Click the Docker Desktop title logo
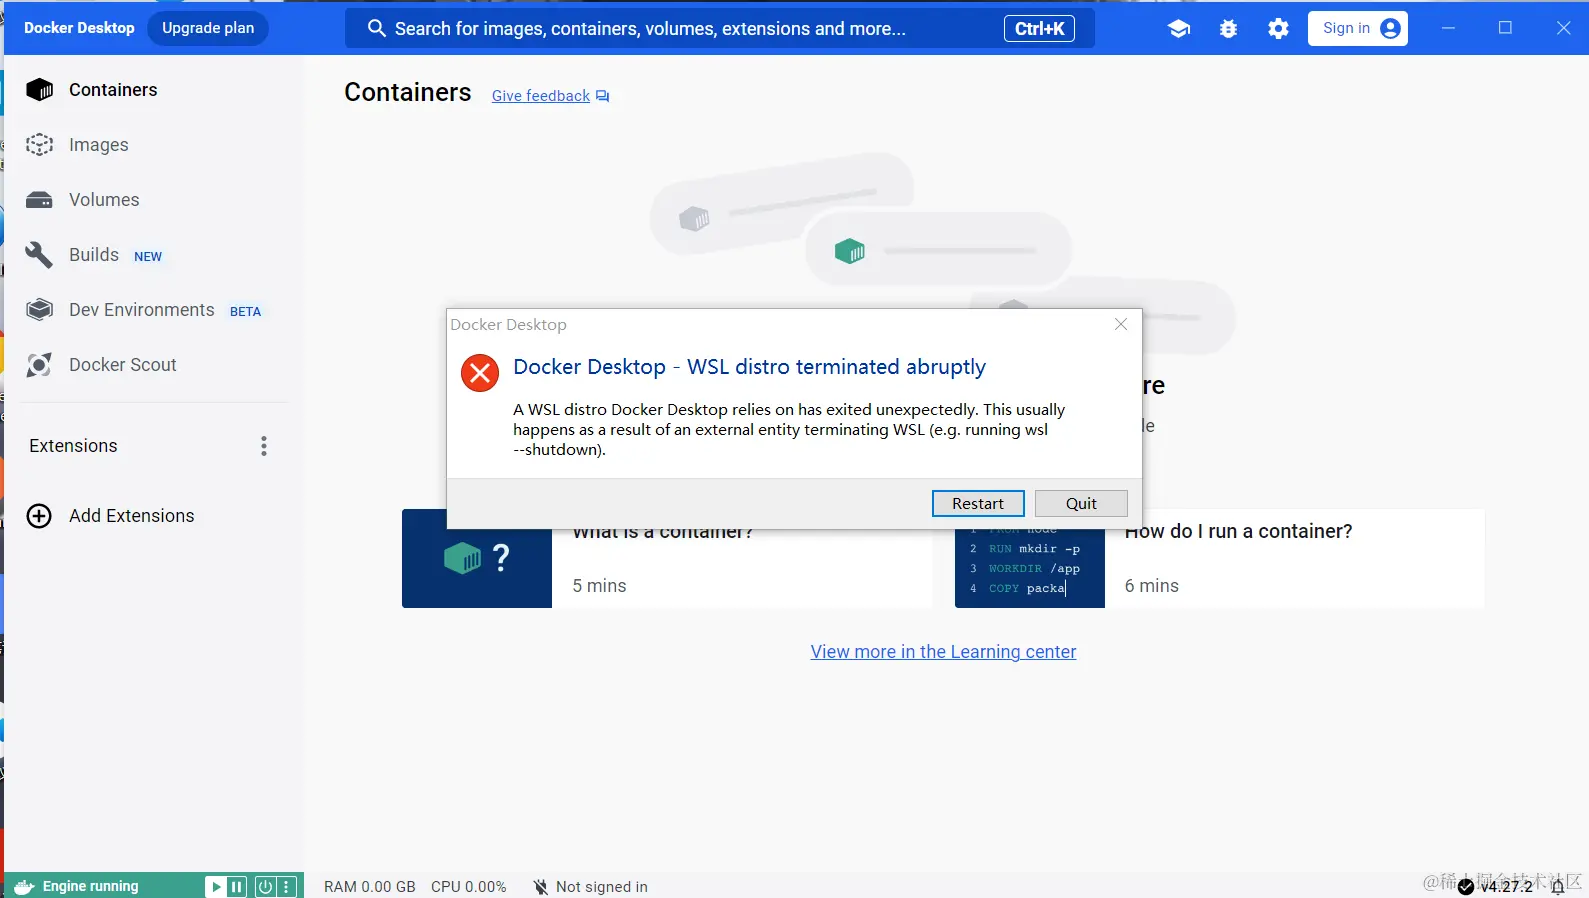The height and width of the screenshot is (898, 1589). (x=79, y=28)
